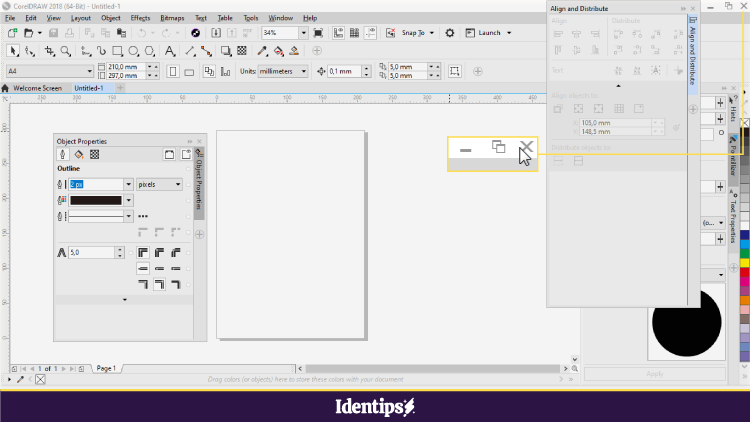This screenshot has height=422, width=750.
Task: Select the Pick tool arrow
Action: pyautogui.click(x=13, y=51)
